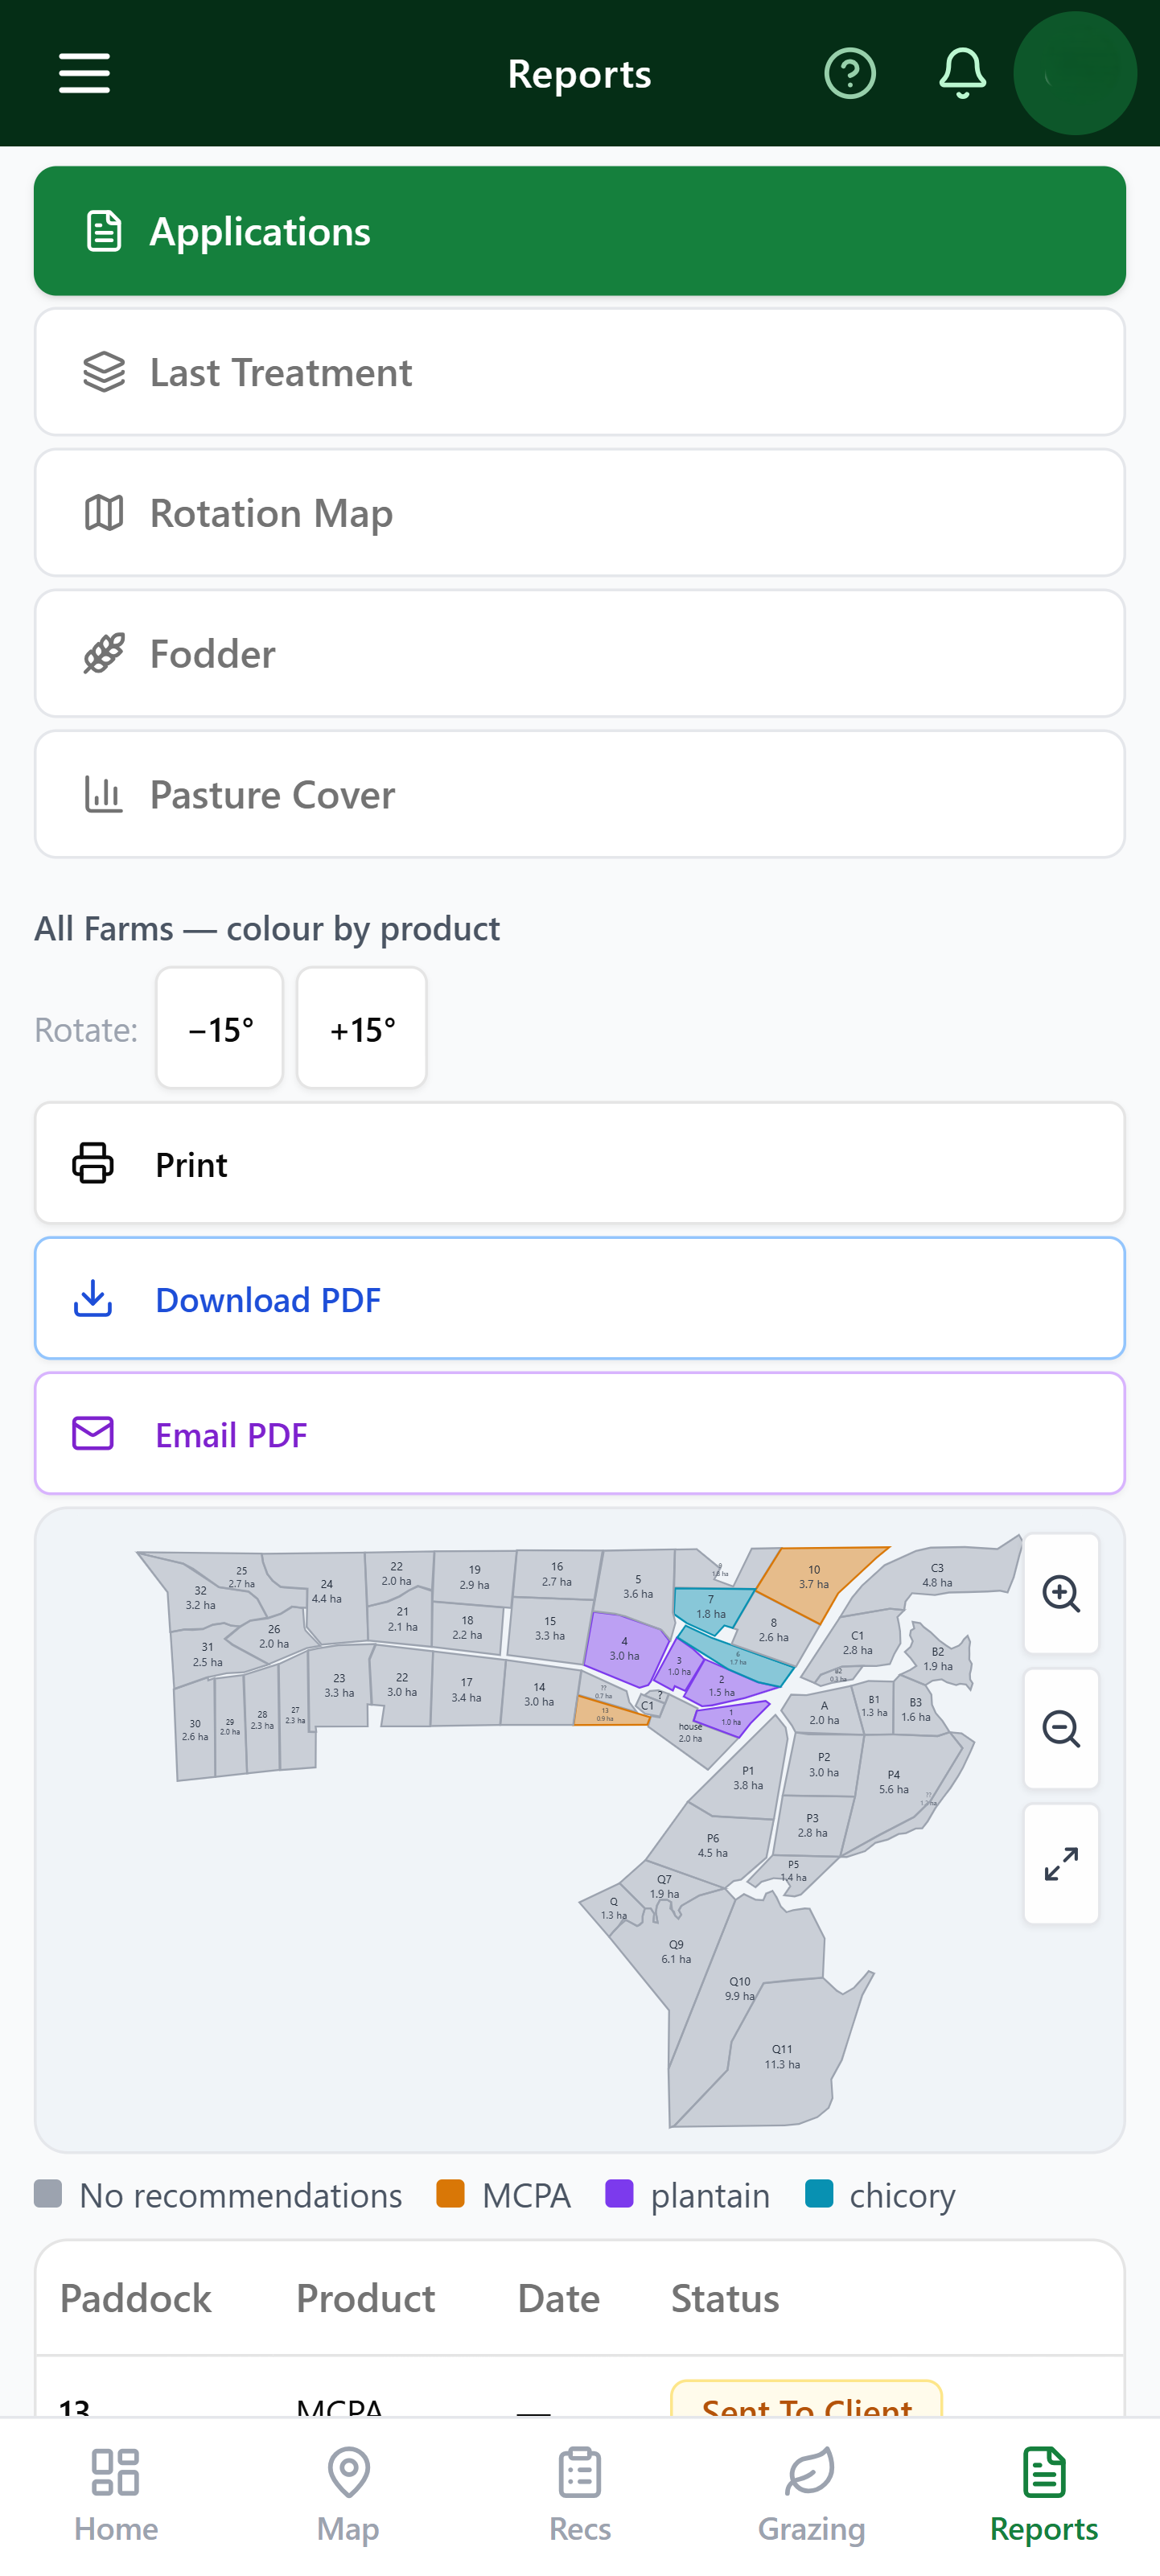1160x2576 pixels.
Task: Select paddock 32 on the map
Action: click(x=200, y=1597)
